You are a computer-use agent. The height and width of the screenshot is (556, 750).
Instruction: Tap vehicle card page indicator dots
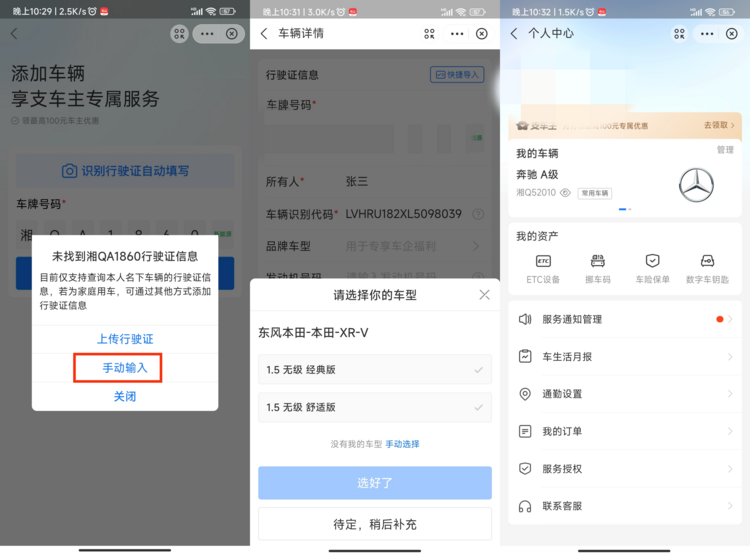tap(625, 209)
